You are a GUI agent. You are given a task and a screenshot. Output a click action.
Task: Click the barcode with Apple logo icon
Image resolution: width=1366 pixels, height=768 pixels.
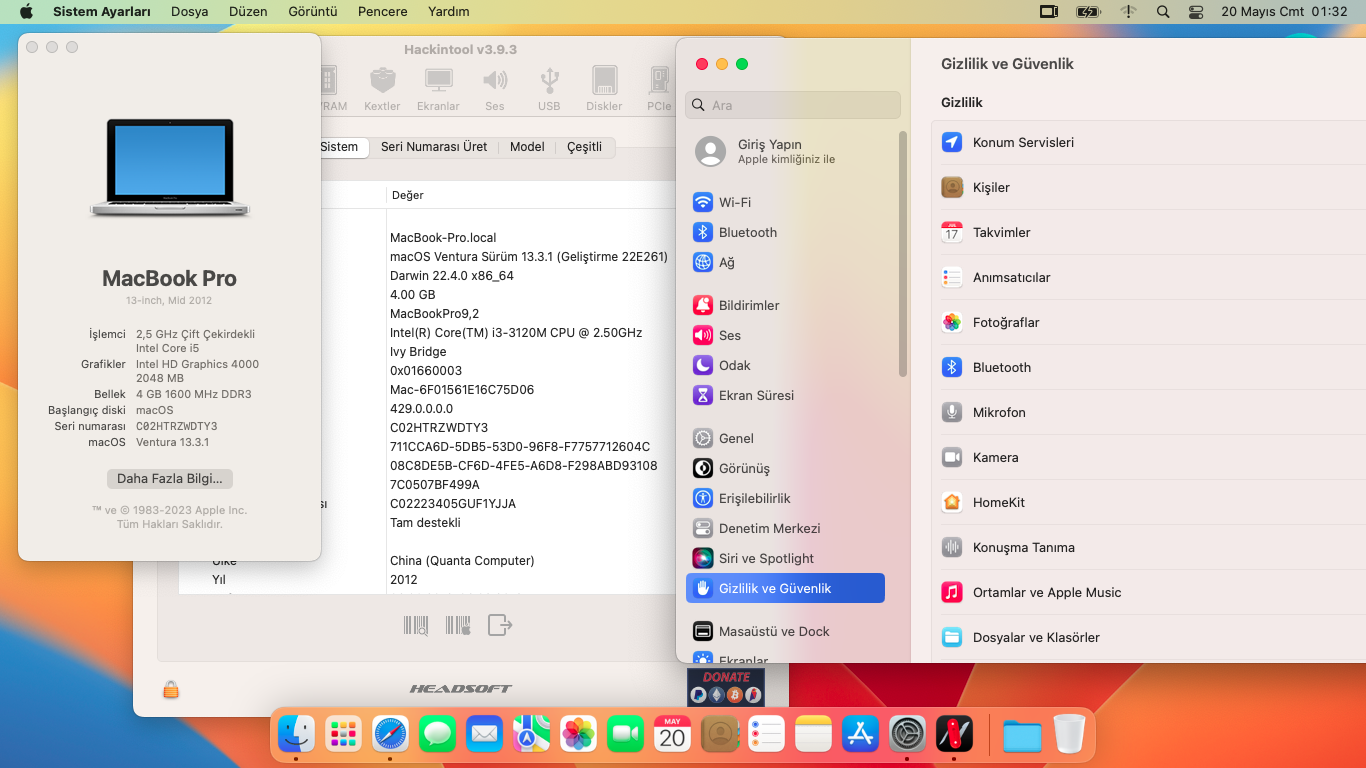pos(458,626)
